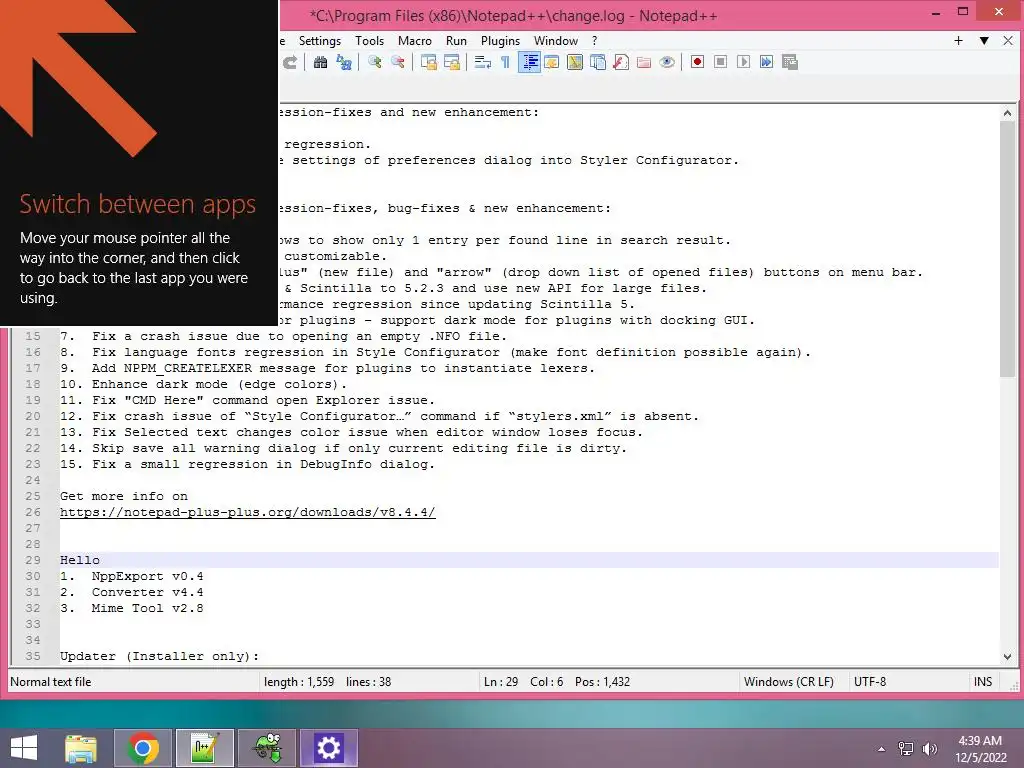Open the ? help menu

tap(594, 40)
